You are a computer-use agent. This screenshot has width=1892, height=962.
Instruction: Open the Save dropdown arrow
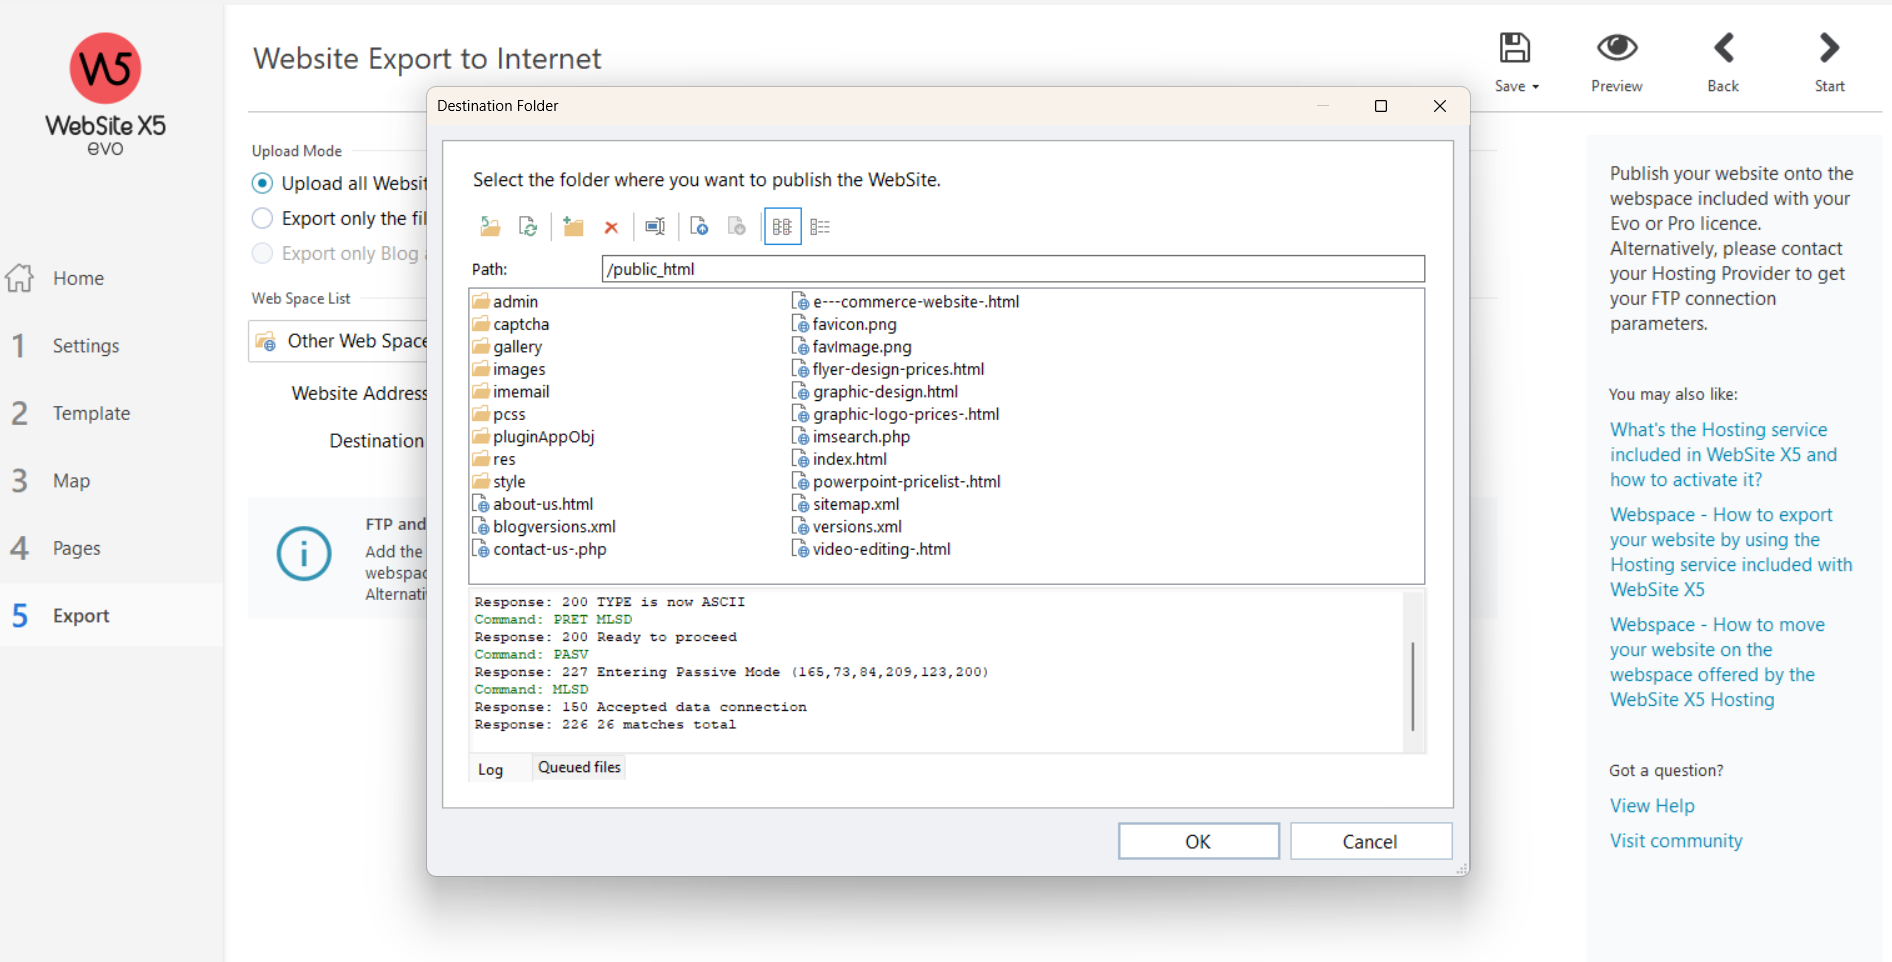click(x=1535, y=87)
